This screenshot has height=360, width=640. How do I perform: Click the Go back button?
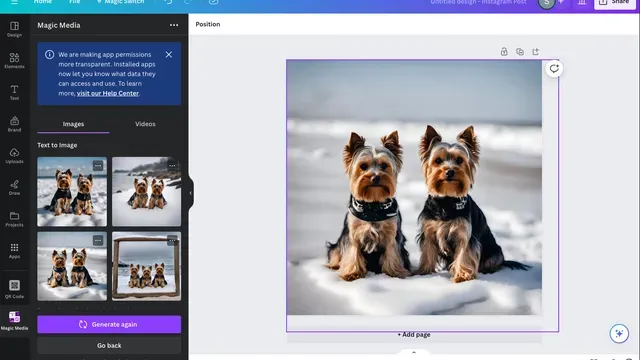(109, 345)
